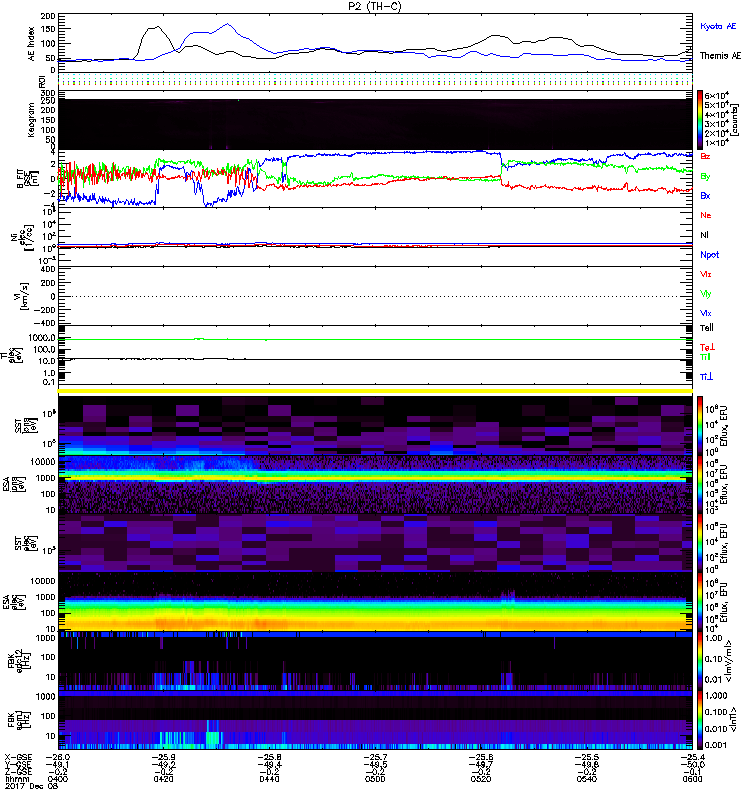Click the nT color bar of FBK panel
The height and width of the screenshot is (800, 750).
(700, 720)
